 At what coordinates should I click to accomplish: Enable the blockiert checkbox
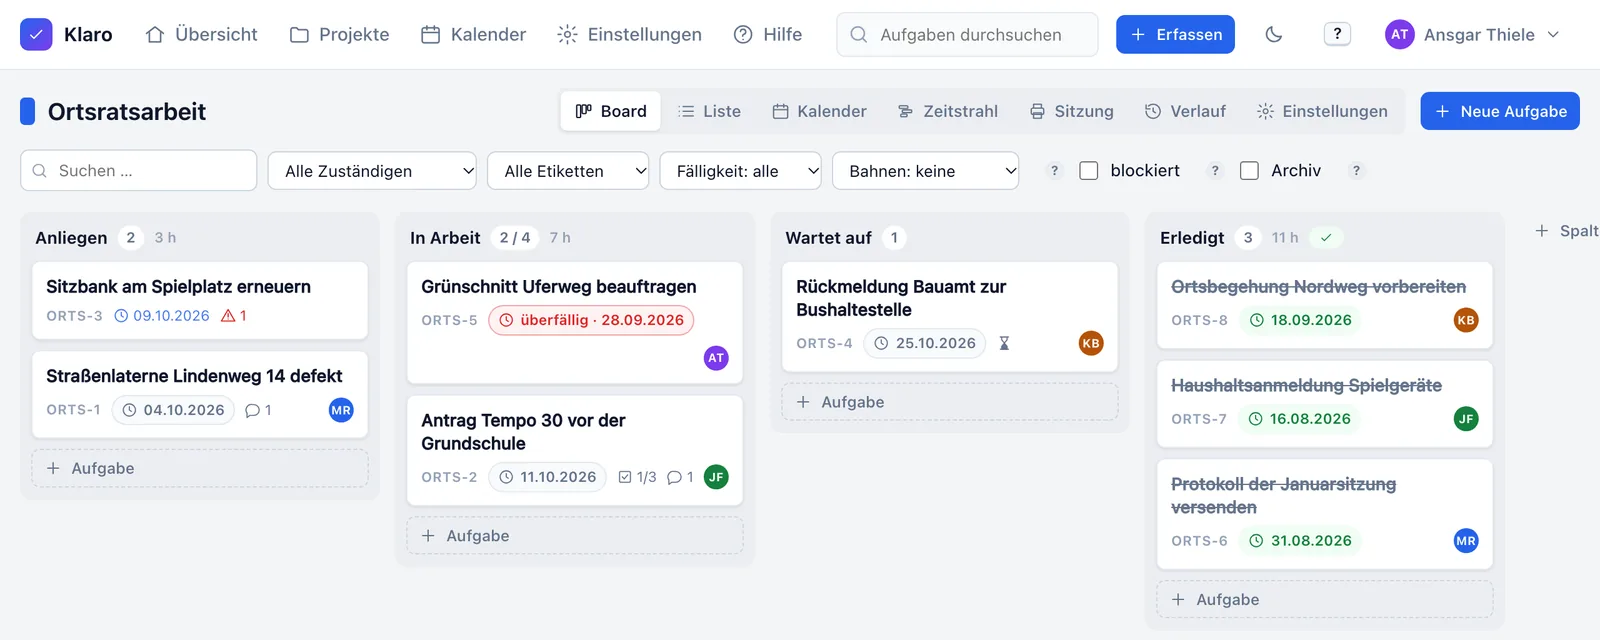click(1089, 171)
